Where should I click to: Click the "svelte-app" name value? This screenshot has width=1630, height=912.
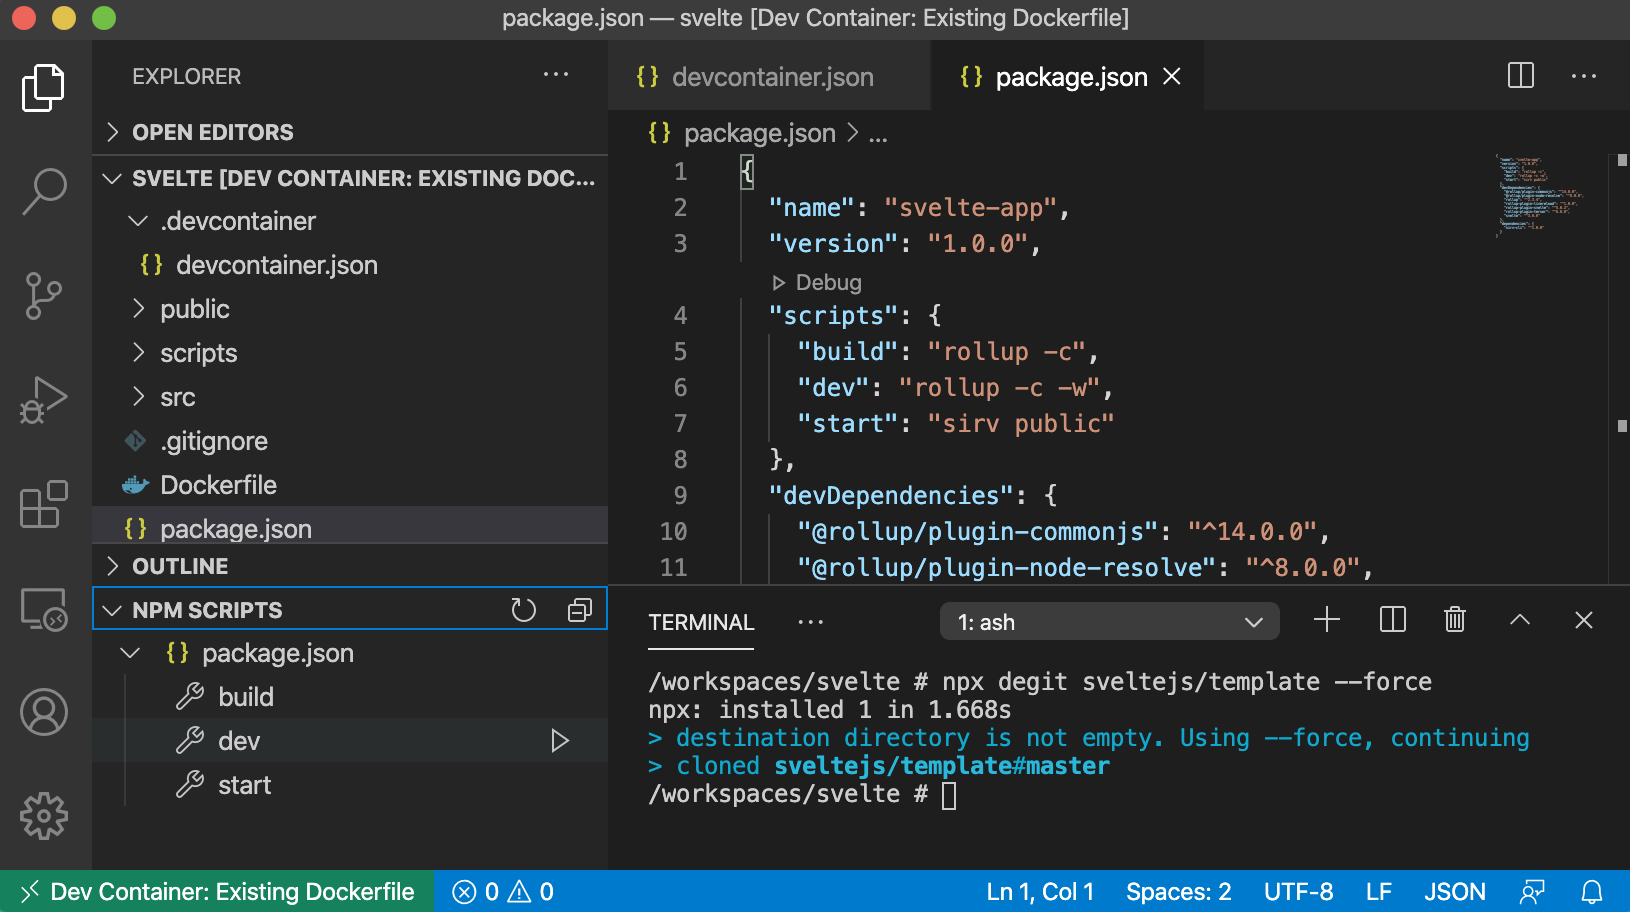tap(970, 207)
